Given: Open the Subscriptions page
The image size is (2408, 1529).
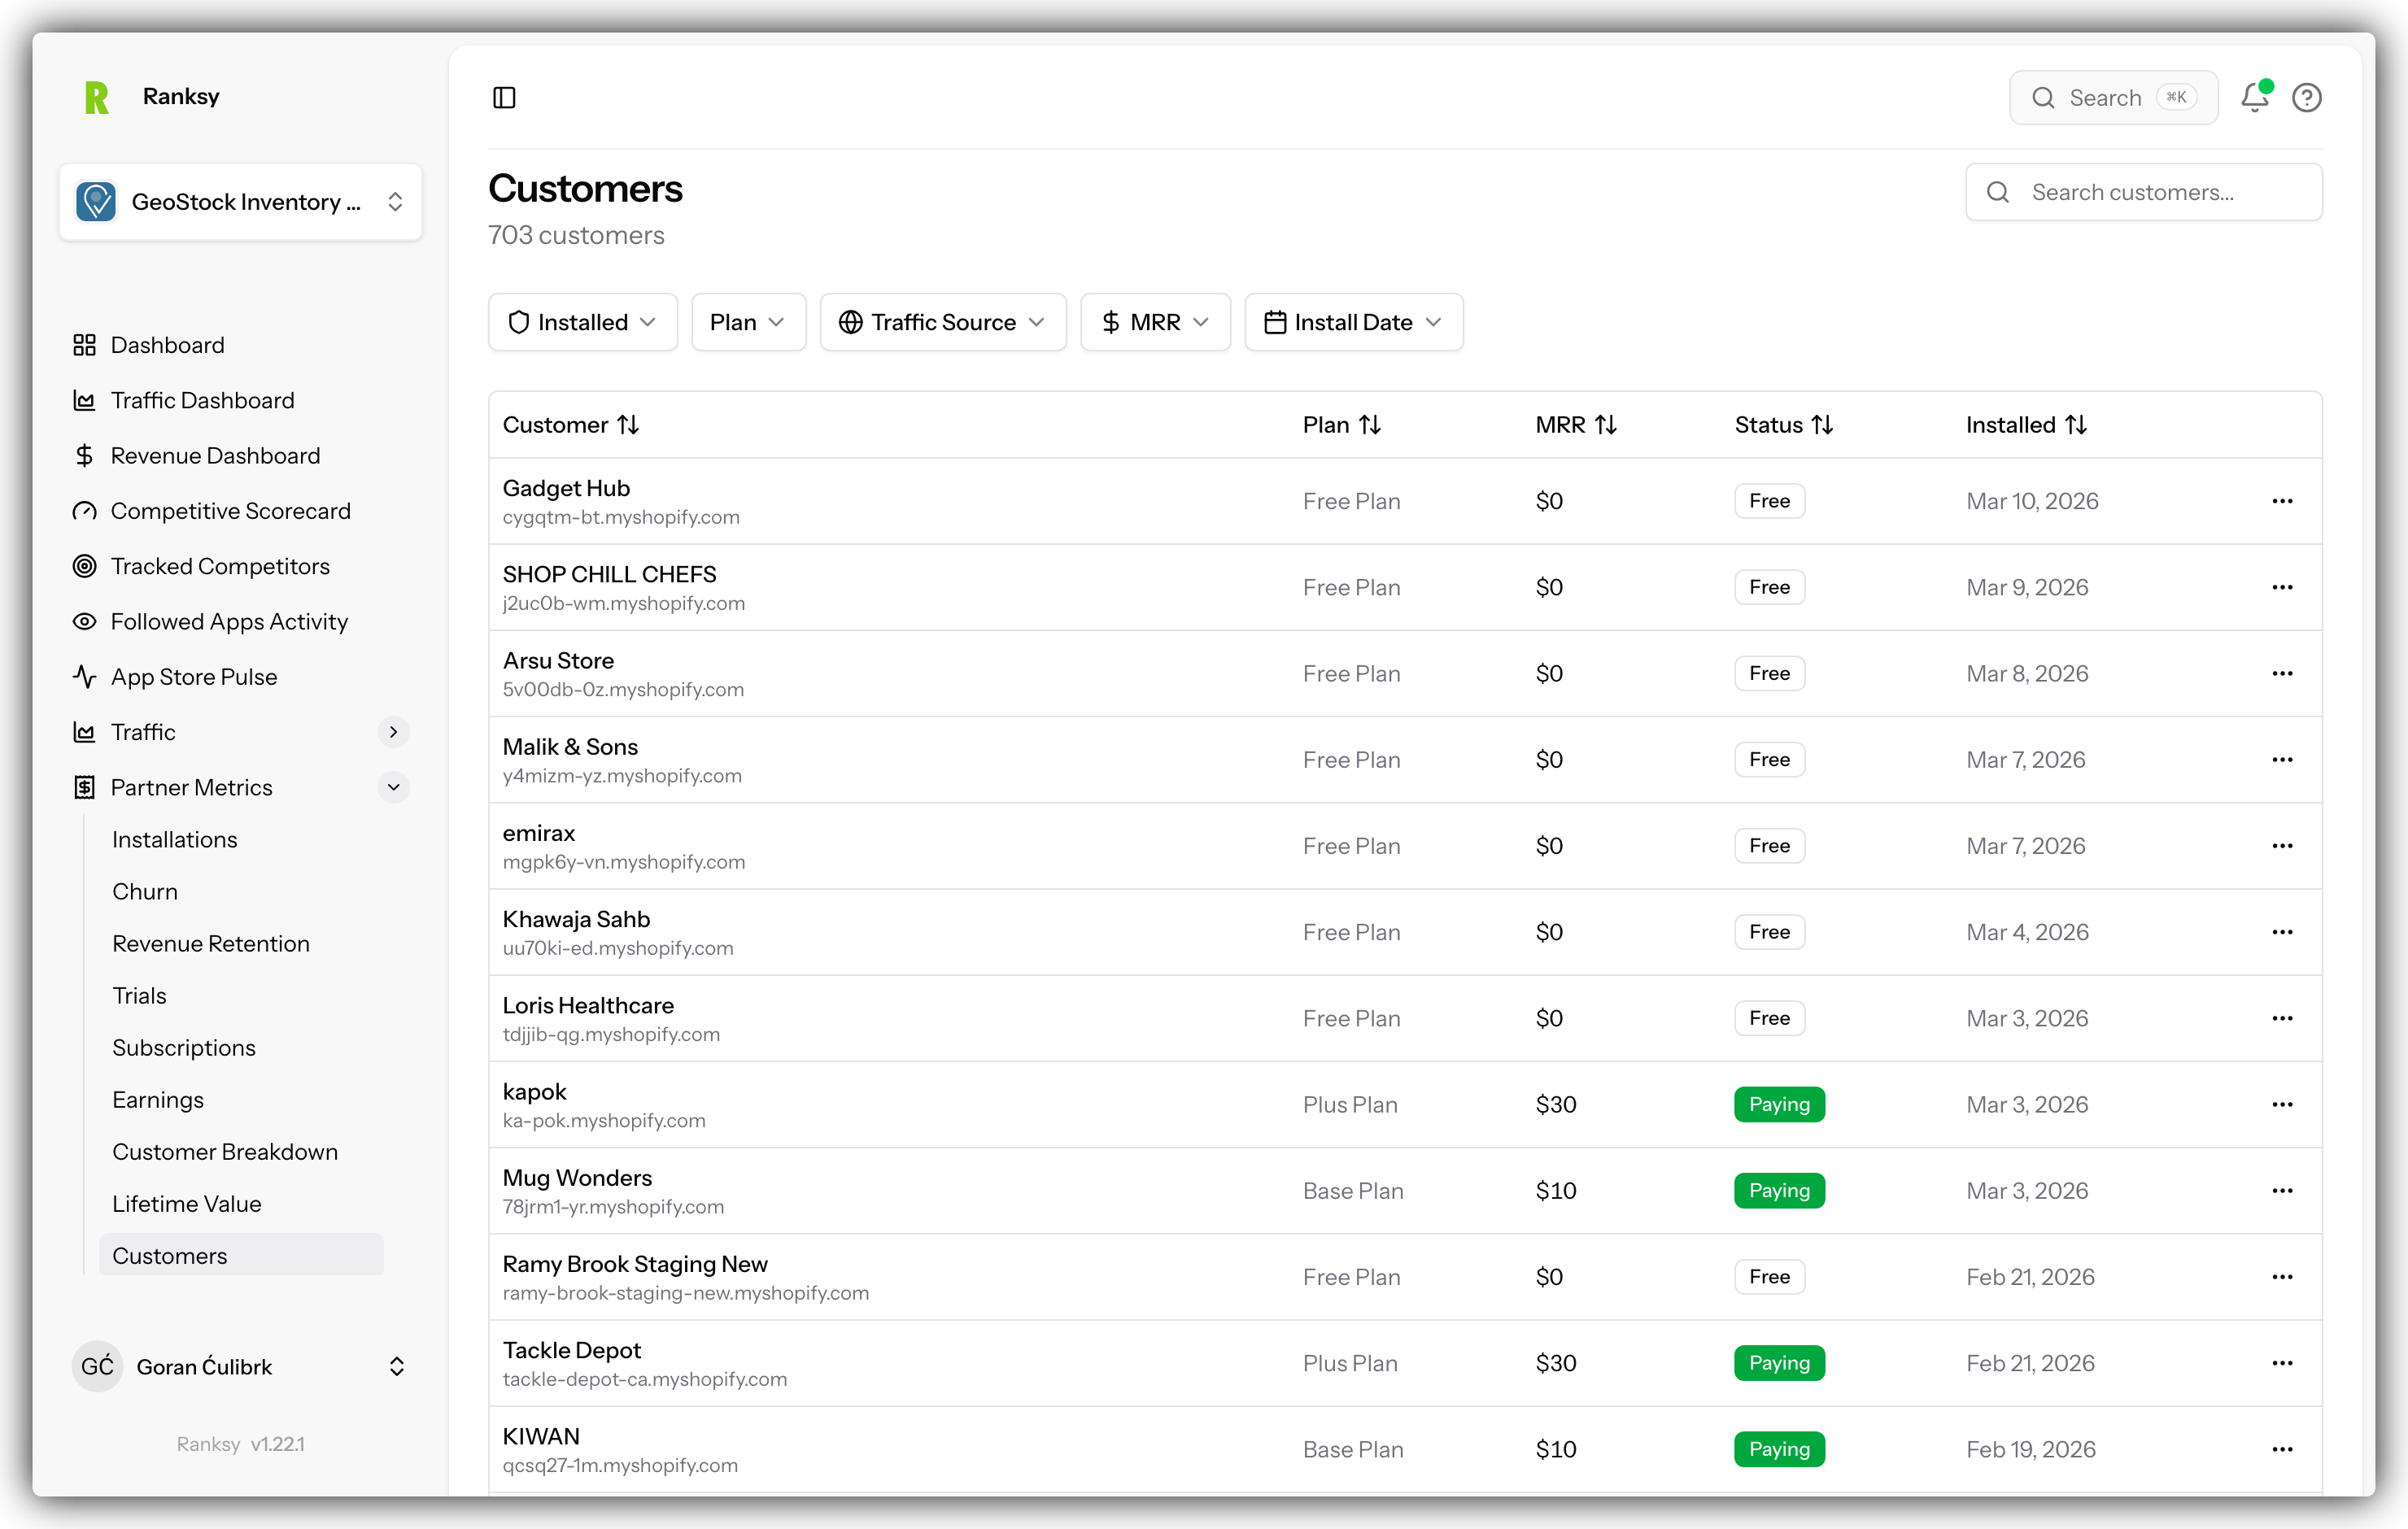Looking at the screenshot, I should click(x=184, y=1048).
